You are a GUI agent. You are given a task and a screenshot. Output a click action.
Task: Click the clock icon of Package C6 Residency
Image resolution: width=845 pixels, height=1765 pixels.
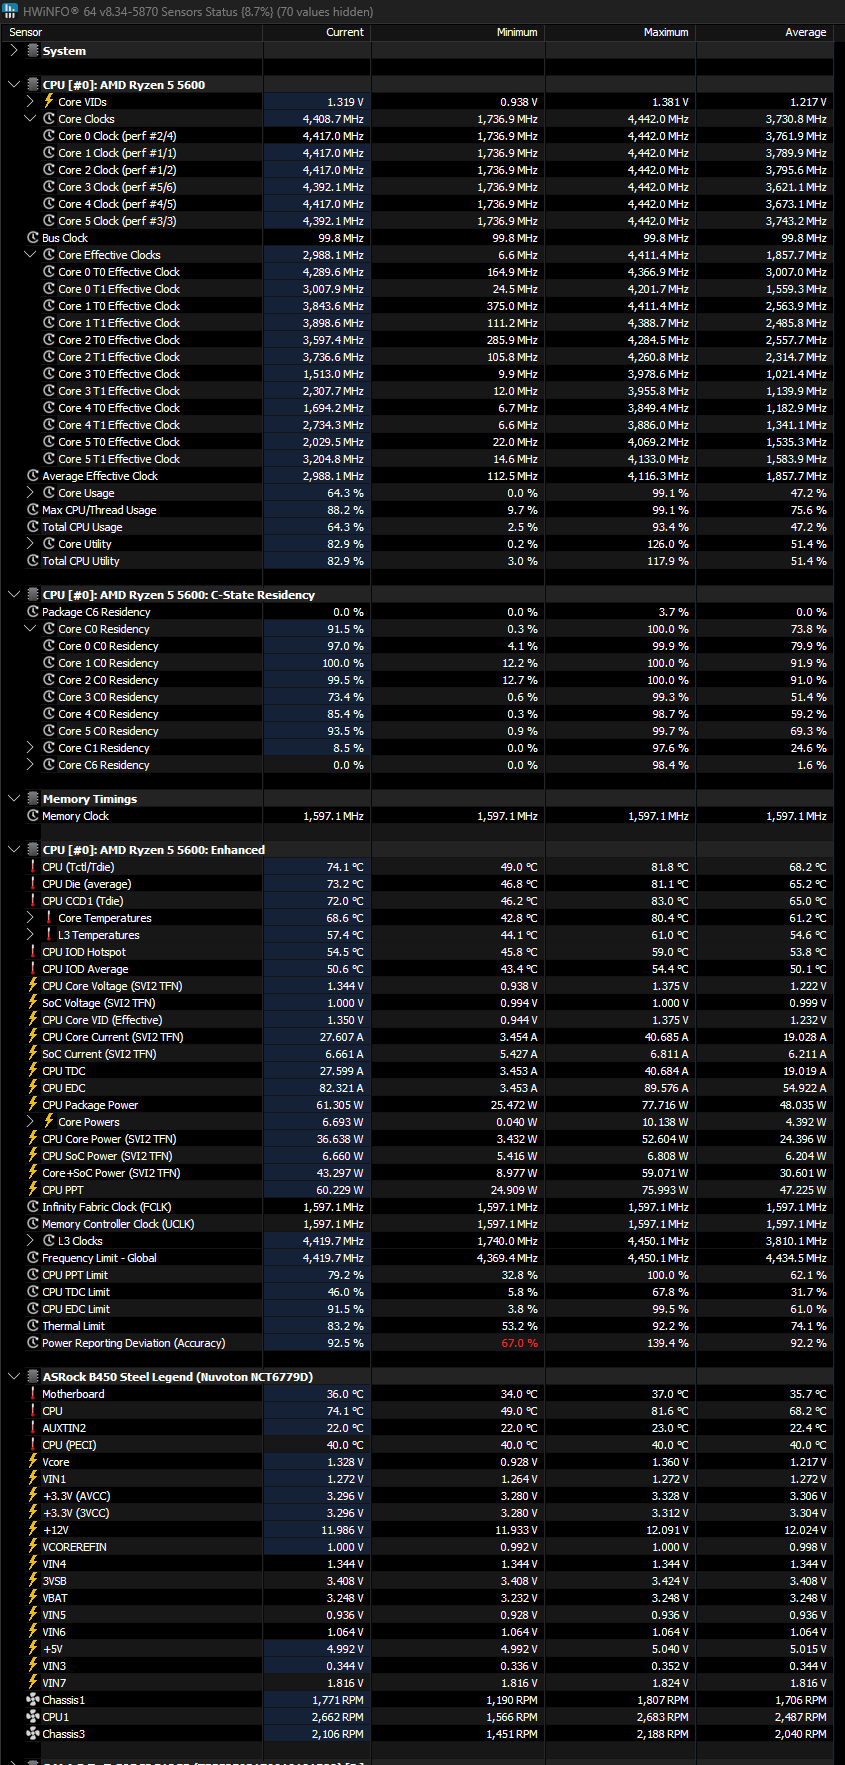(33, 611)
